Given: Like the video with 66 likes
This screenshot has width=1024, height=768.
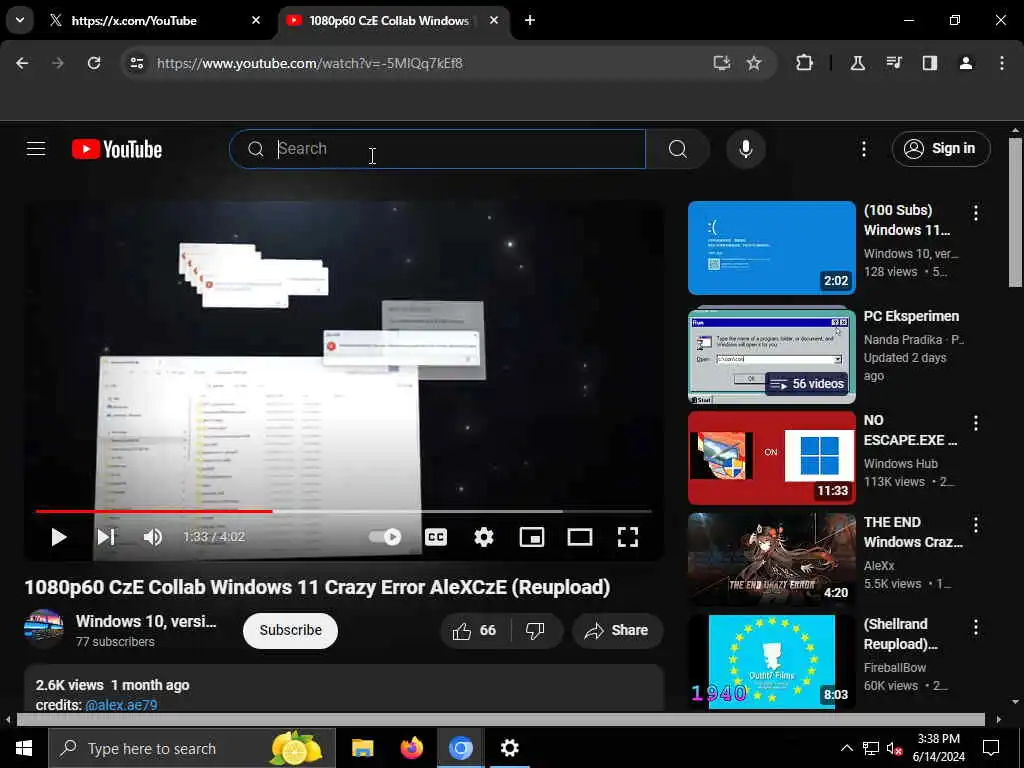Looking at the screenshot, I should pos(475,631).
